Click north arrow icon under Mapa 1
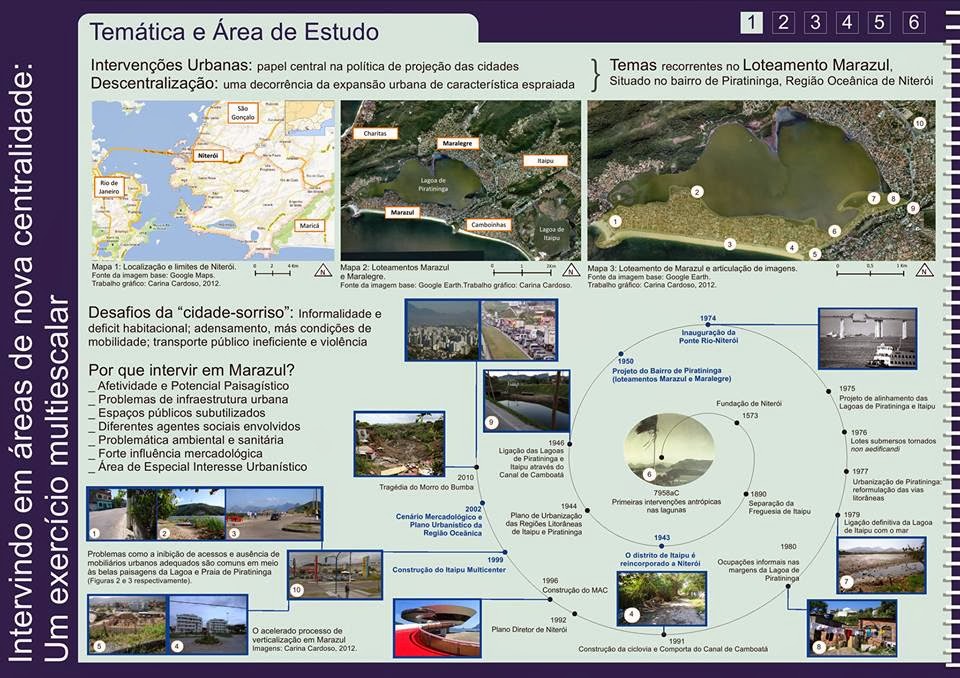 tap(323, 270)
